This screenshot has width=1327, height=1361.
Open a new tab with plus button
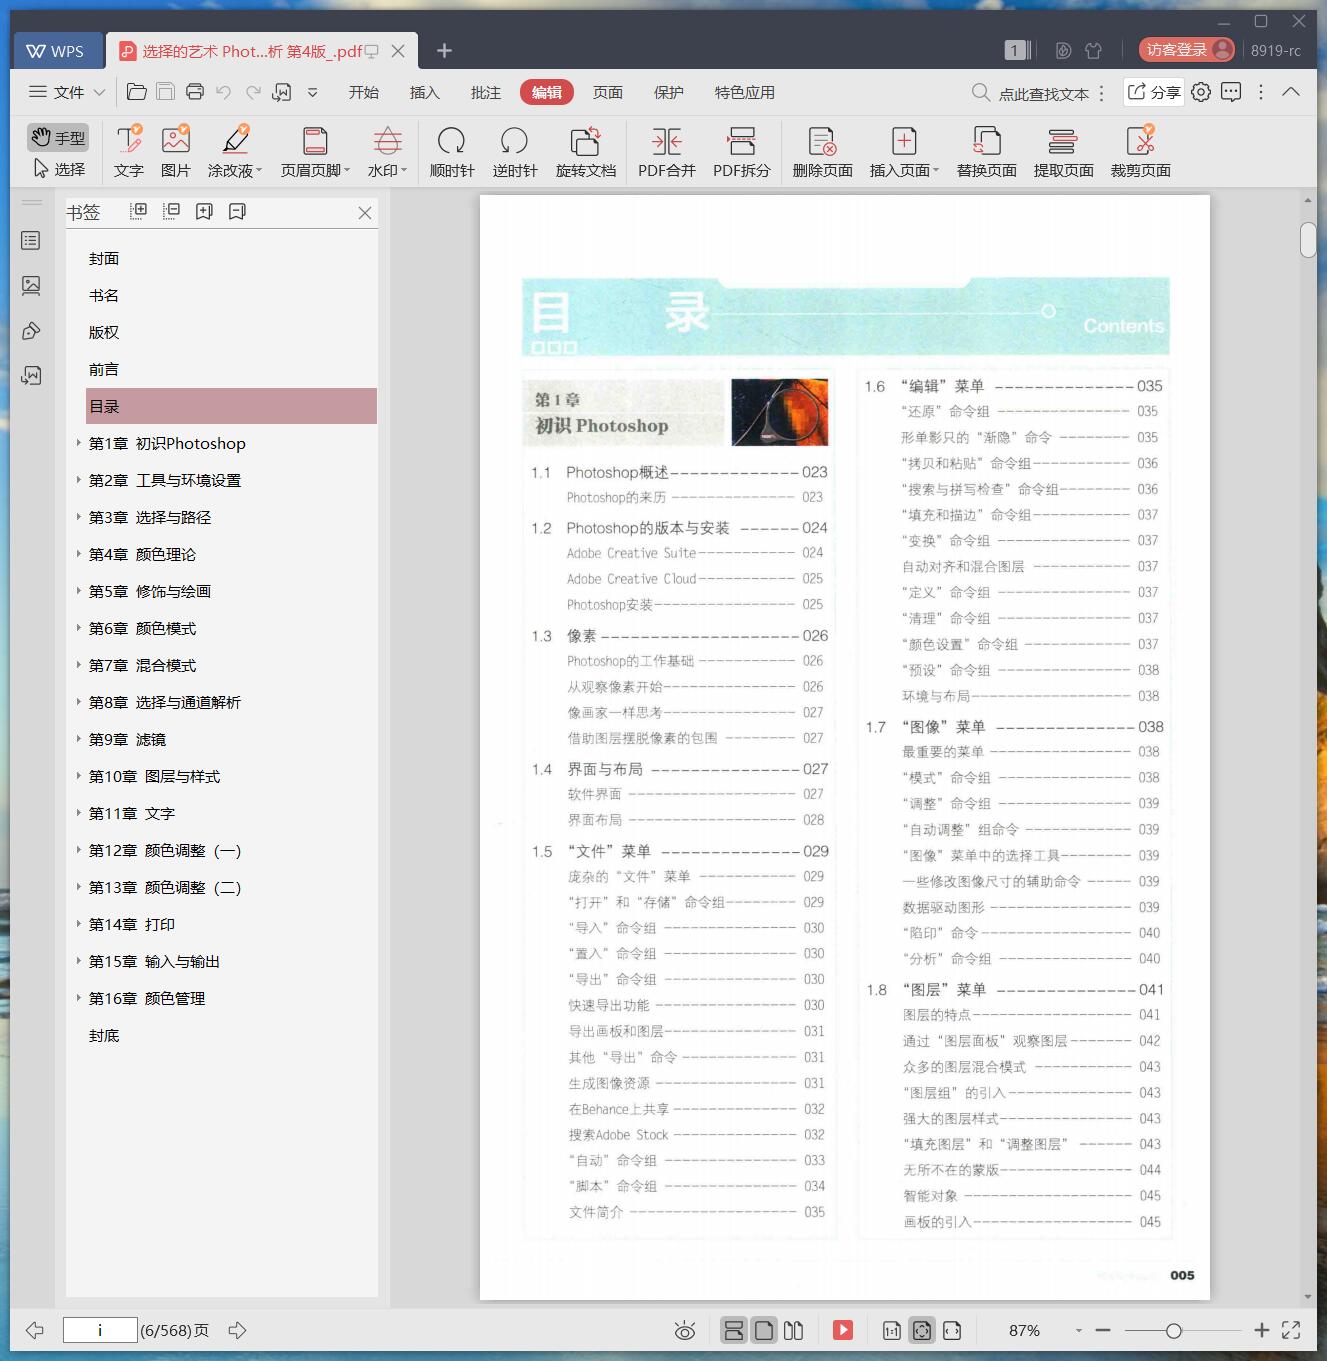445,50
